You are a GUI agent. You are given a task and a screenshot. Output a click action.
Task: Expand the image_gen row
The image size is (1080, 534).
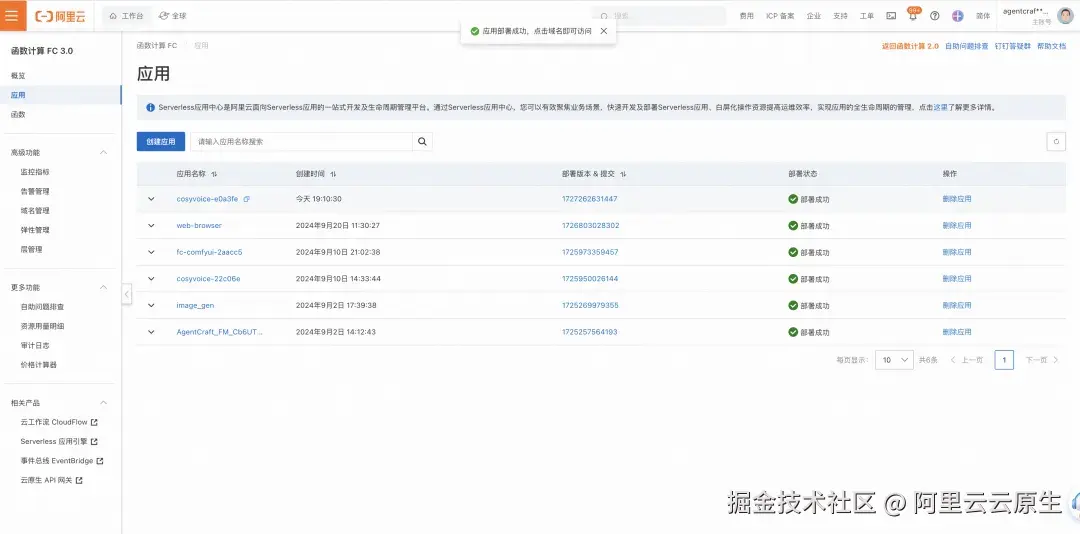152,305
